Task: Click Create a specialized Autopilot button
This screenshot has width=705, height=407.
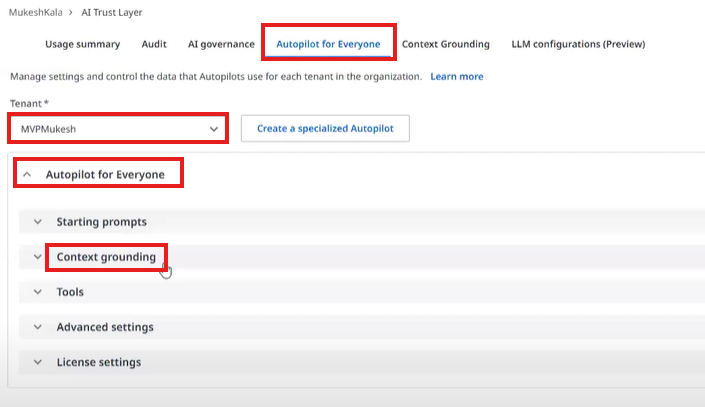Action: click(x=325, y=129)
